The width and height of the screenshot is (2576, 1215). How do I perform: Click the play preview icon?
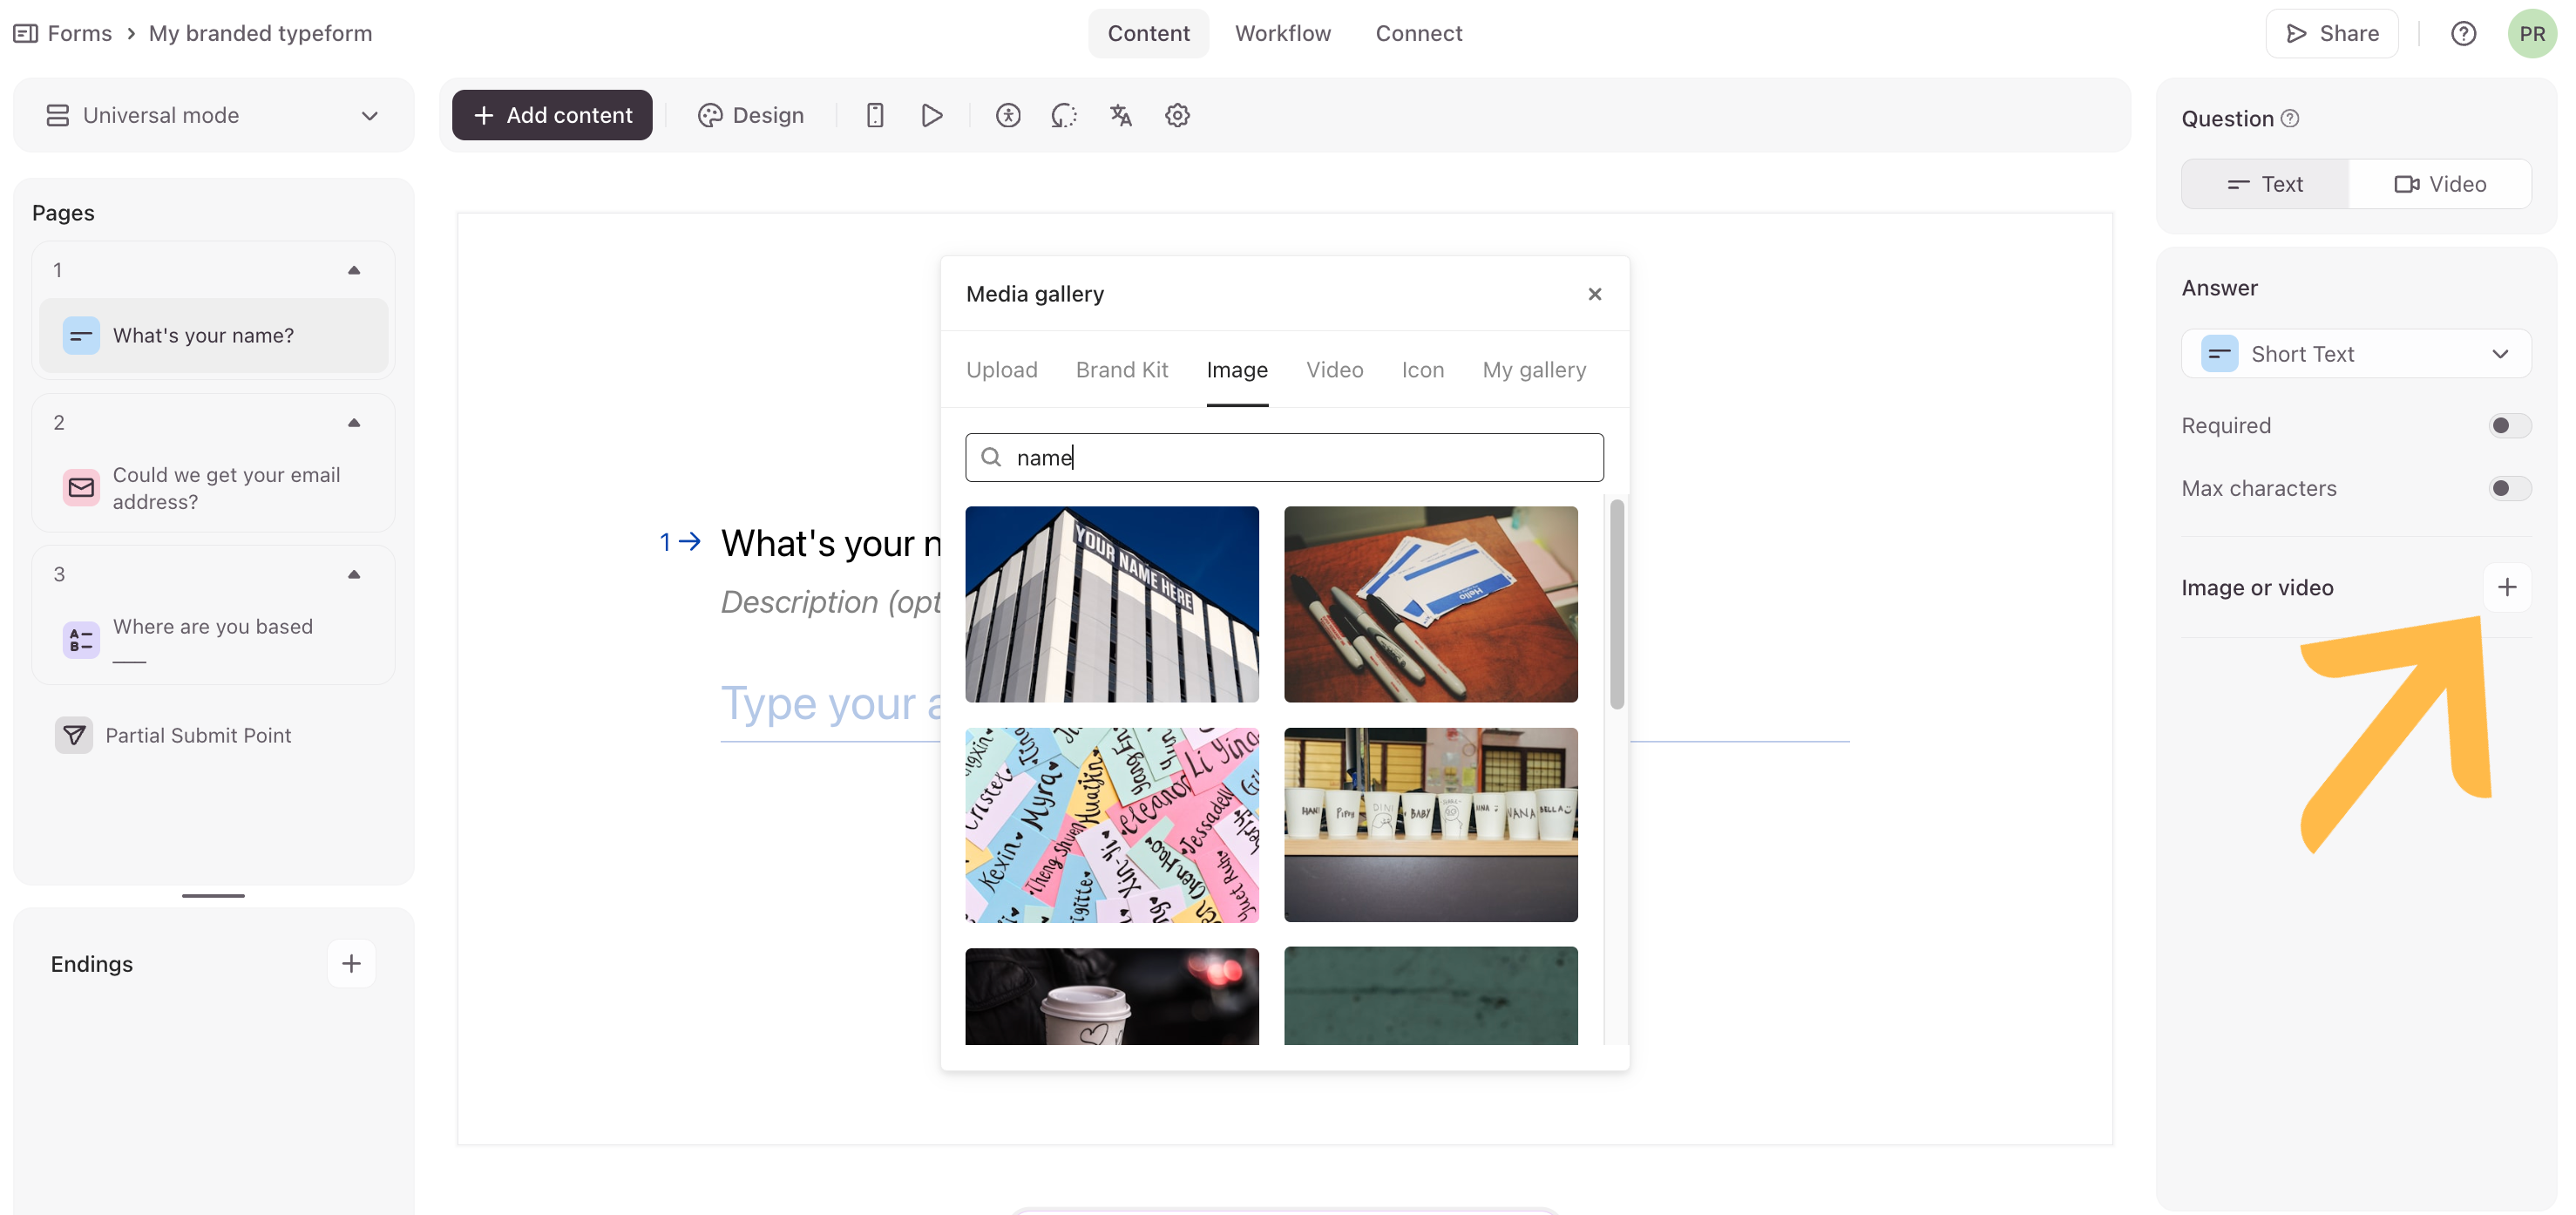pos(931,115)
